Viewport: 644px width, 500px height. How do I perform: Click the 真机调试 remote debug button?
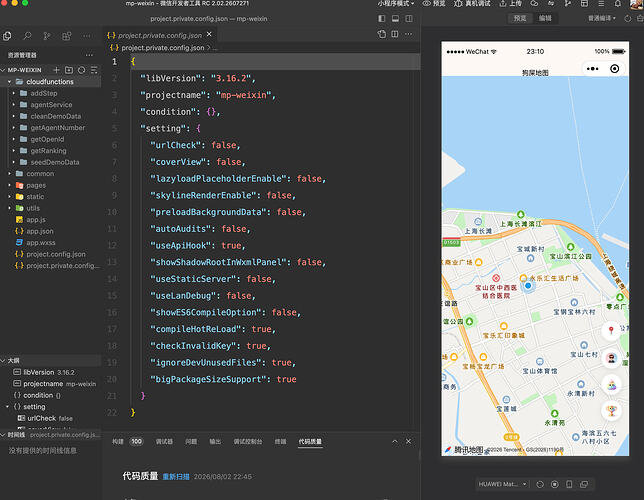point(472,3)
